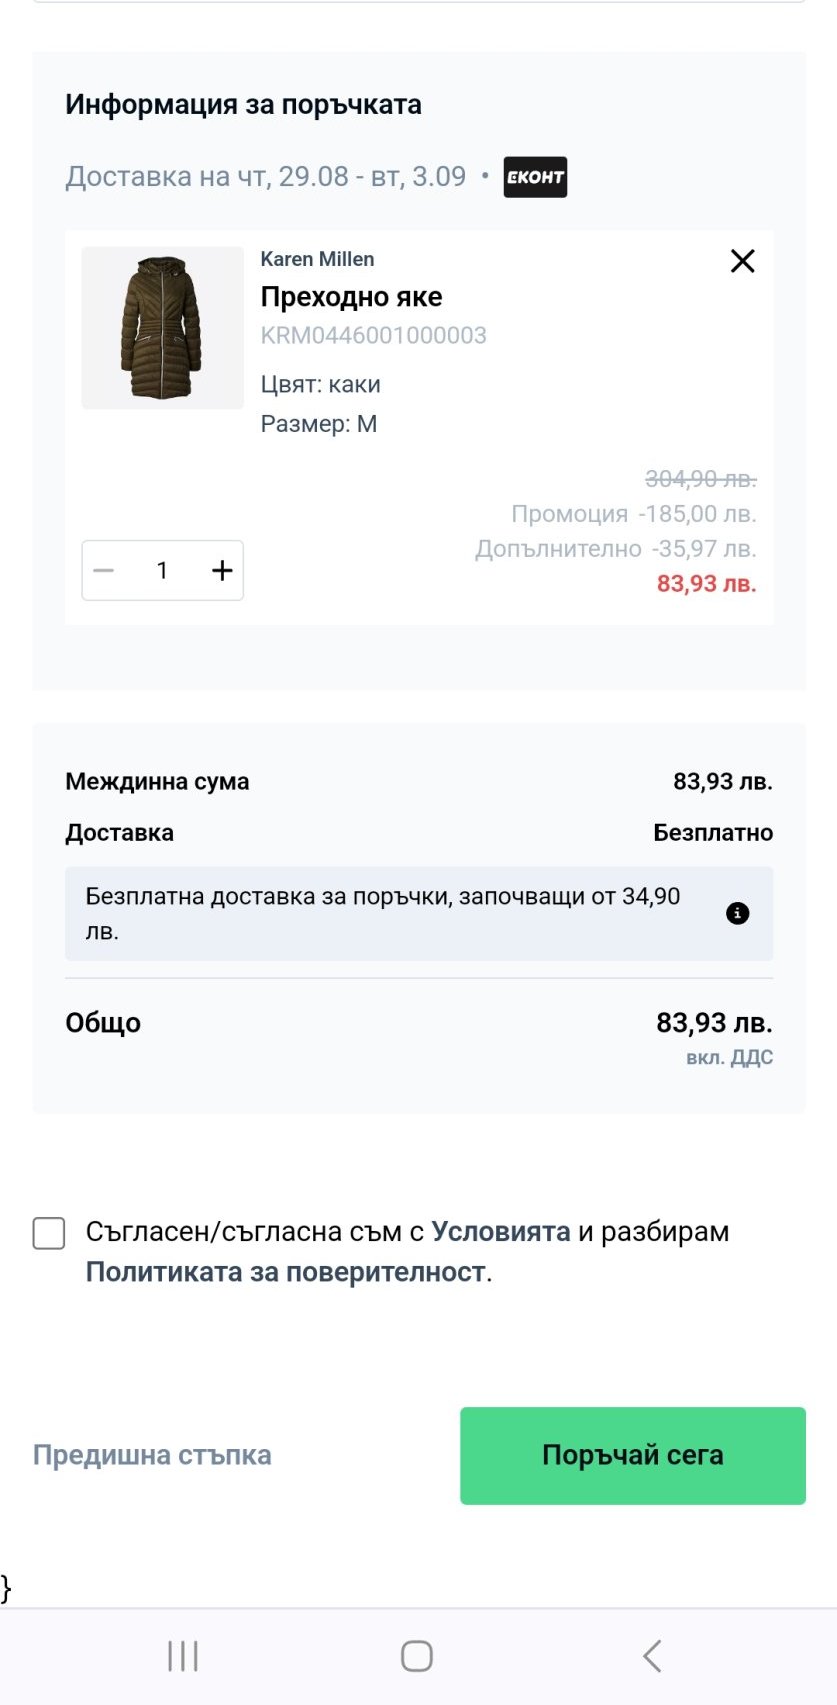Open the khaki jacket product thumbnail
837x1705 pixels.
pos(162,328)
